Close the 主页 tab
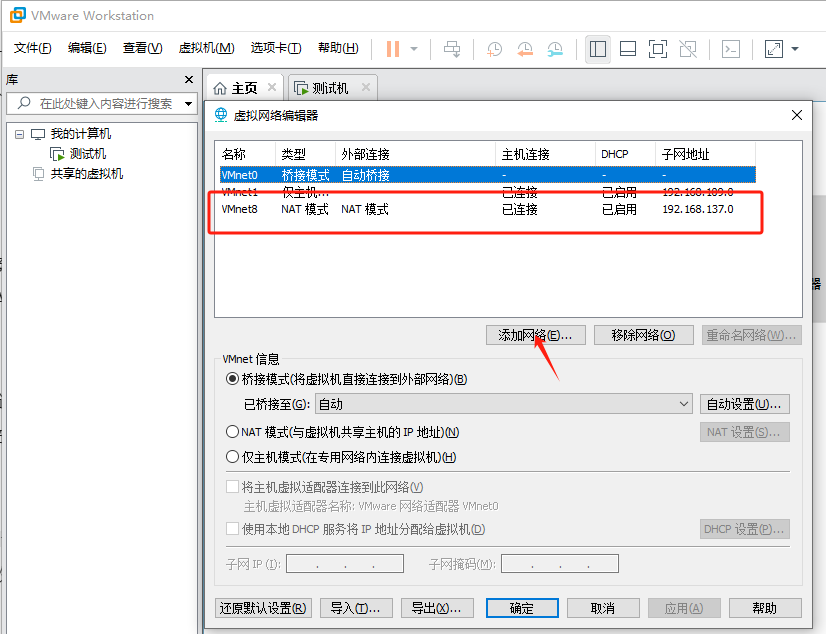The image size is (826, 634). pyautogui.click(x=272, y=87)
